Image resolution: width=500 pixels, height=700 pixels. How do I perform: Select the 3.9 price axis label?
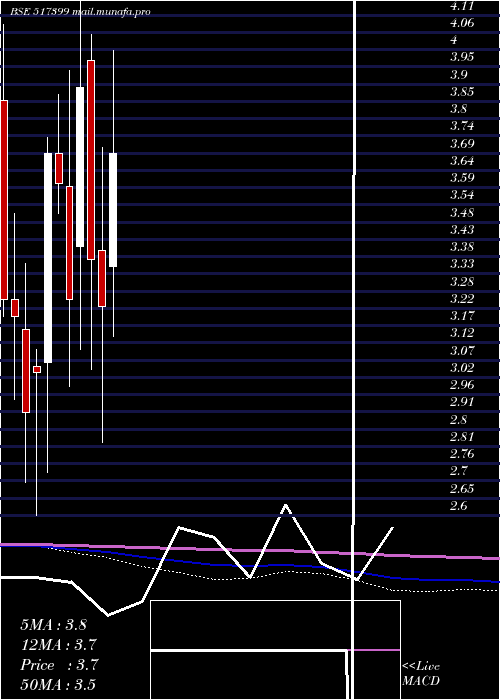click(459, 74)
